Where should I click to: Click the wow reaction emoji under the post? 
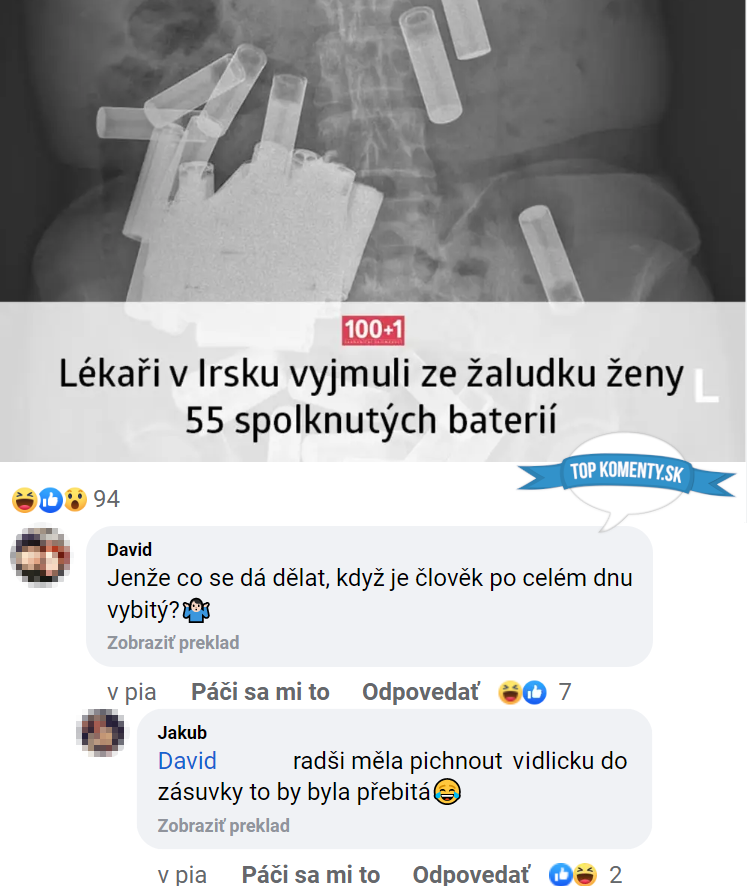coord(75,500)
